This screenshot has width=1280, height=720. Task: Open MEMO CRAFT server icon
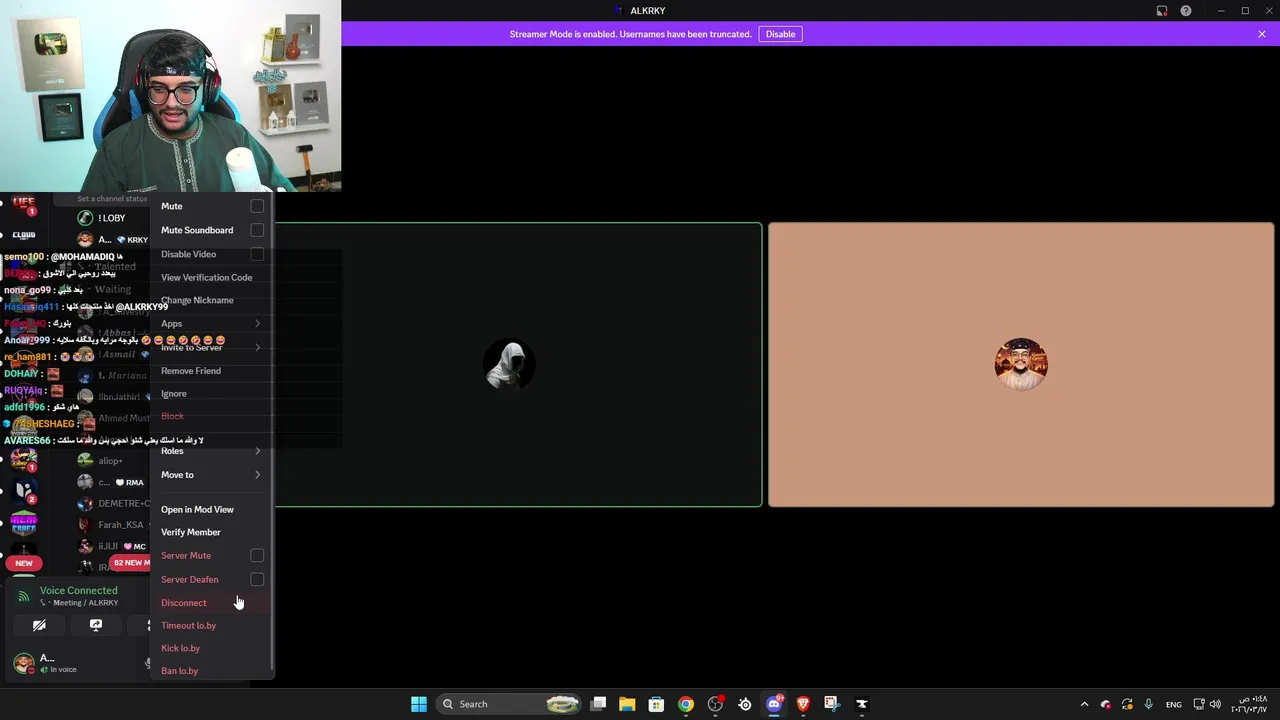coord(24,525)
